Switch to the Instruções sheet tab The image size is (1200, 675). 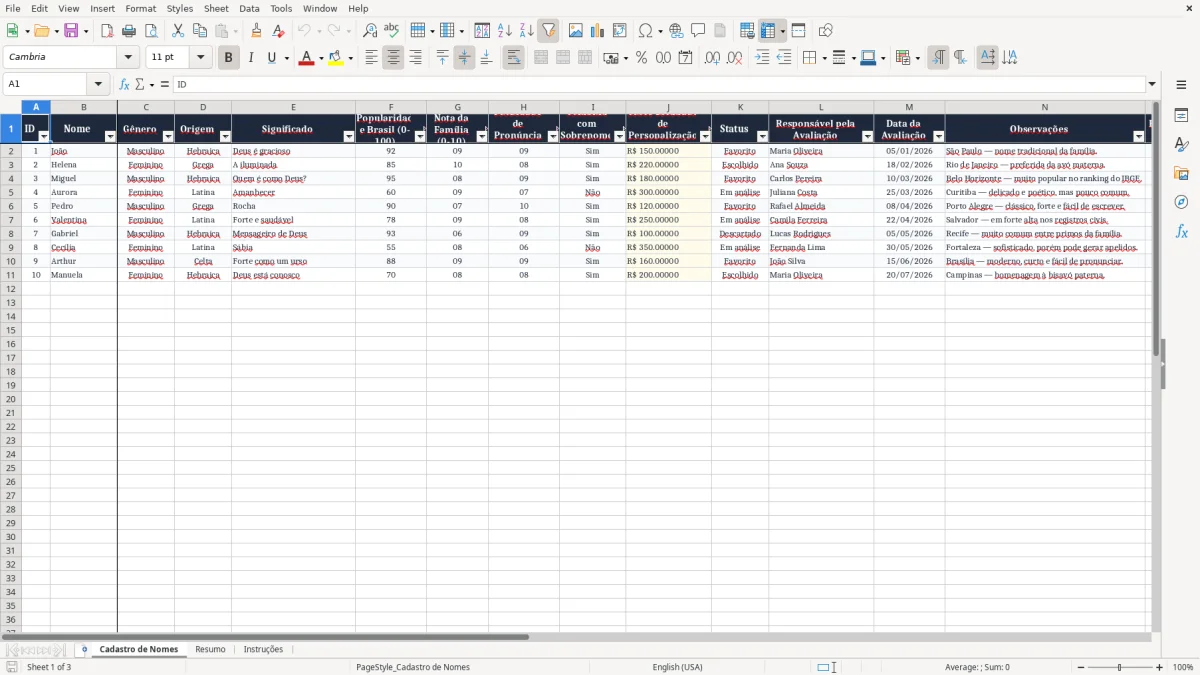tap(263, 649)
